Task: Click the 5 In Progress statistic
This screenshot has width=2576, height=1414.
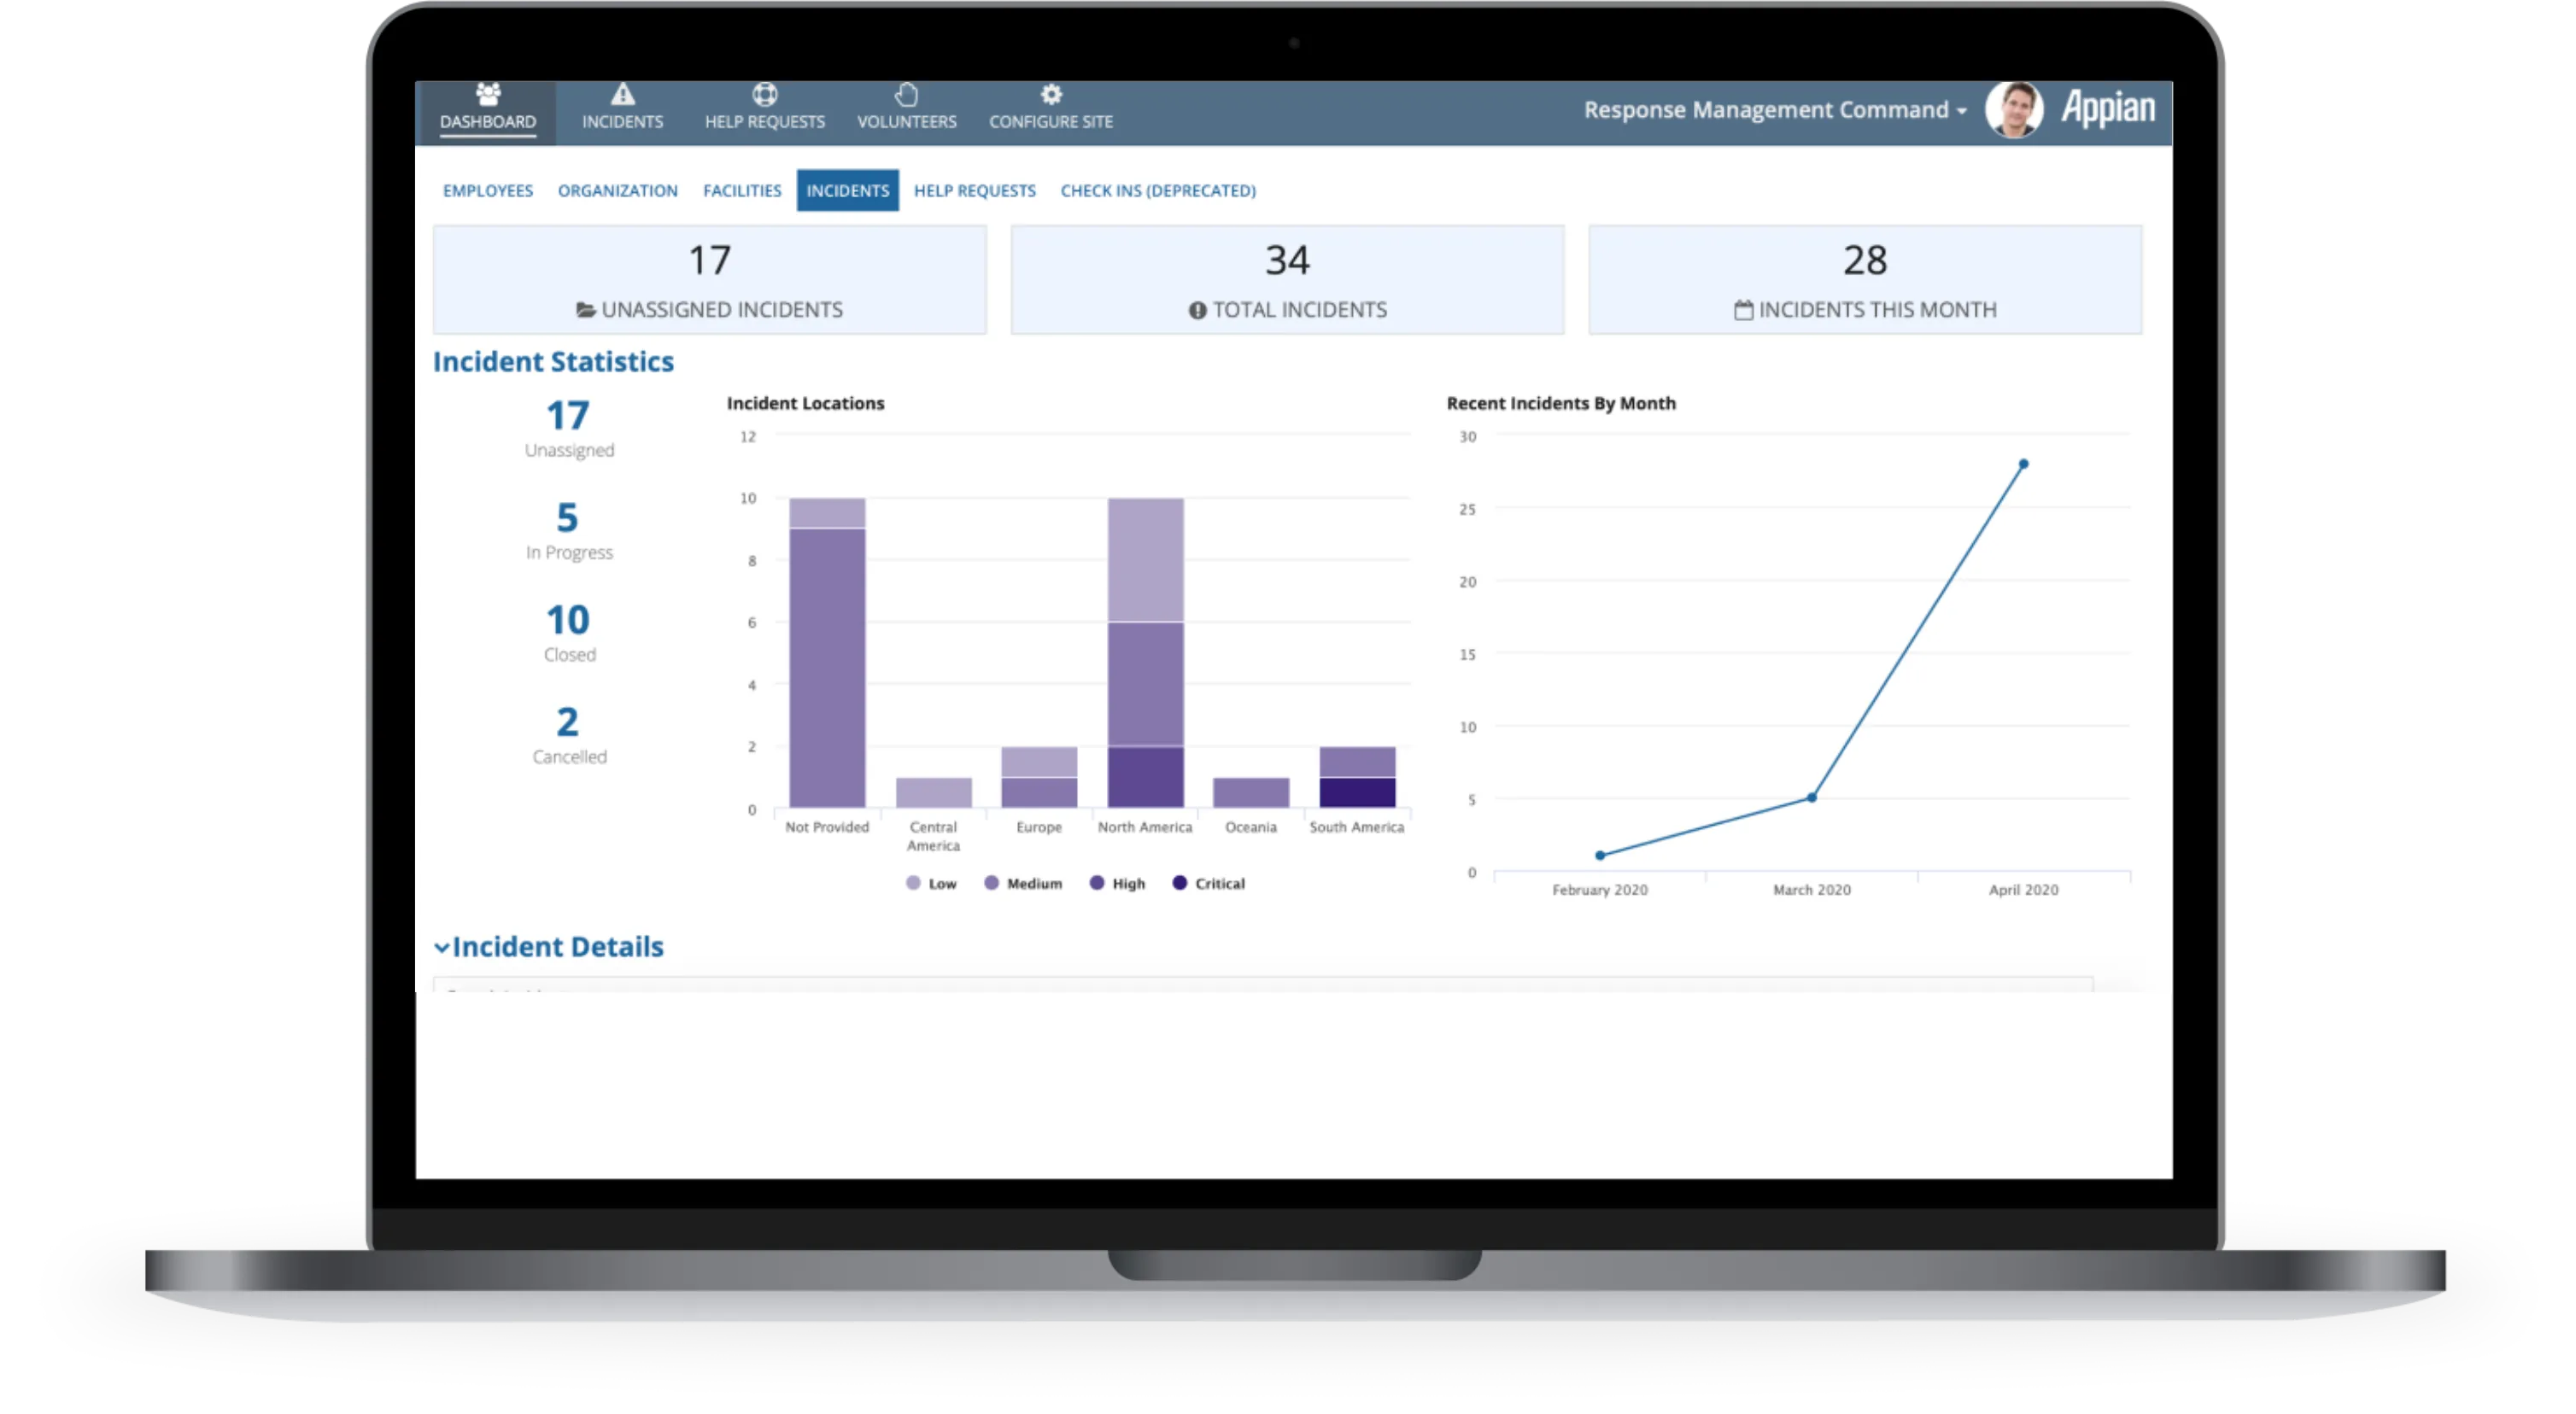Action: 568,530
